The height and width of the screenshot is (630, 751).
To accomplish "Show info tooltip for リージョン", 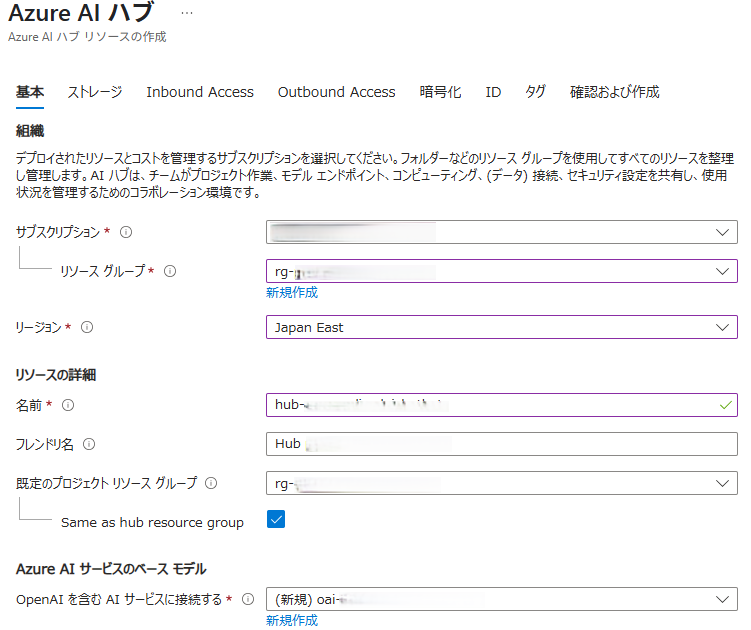I will coord(87,327).
